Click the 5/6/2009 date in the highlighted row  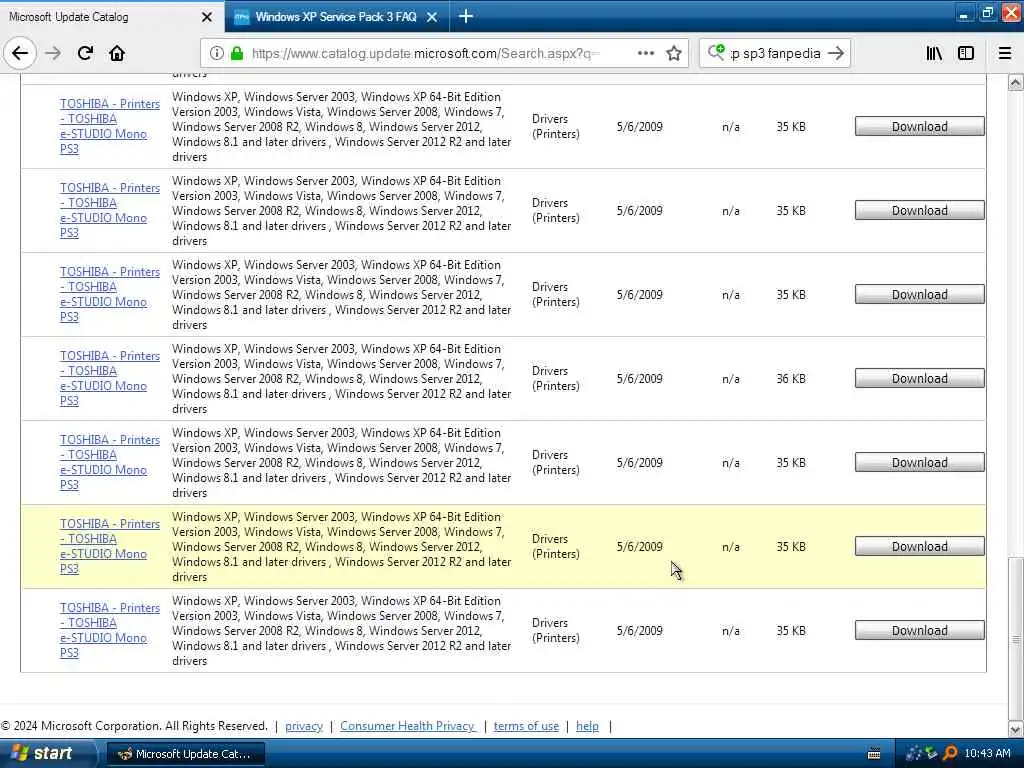[639, 547]
